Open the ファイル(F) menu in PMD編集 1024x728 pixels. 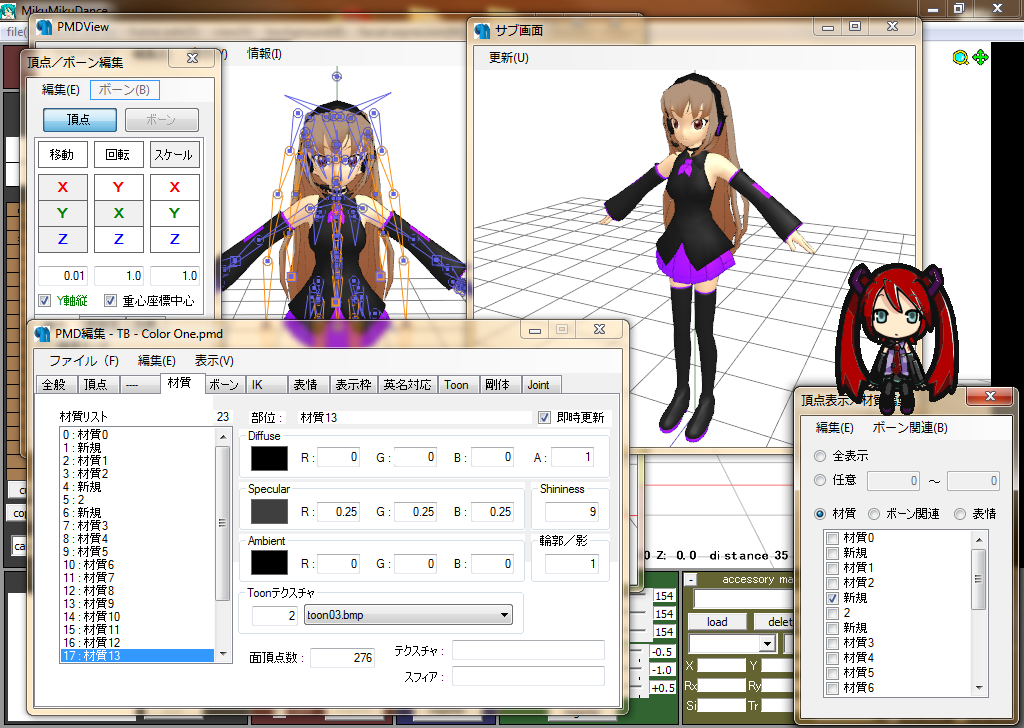(84, 360)
